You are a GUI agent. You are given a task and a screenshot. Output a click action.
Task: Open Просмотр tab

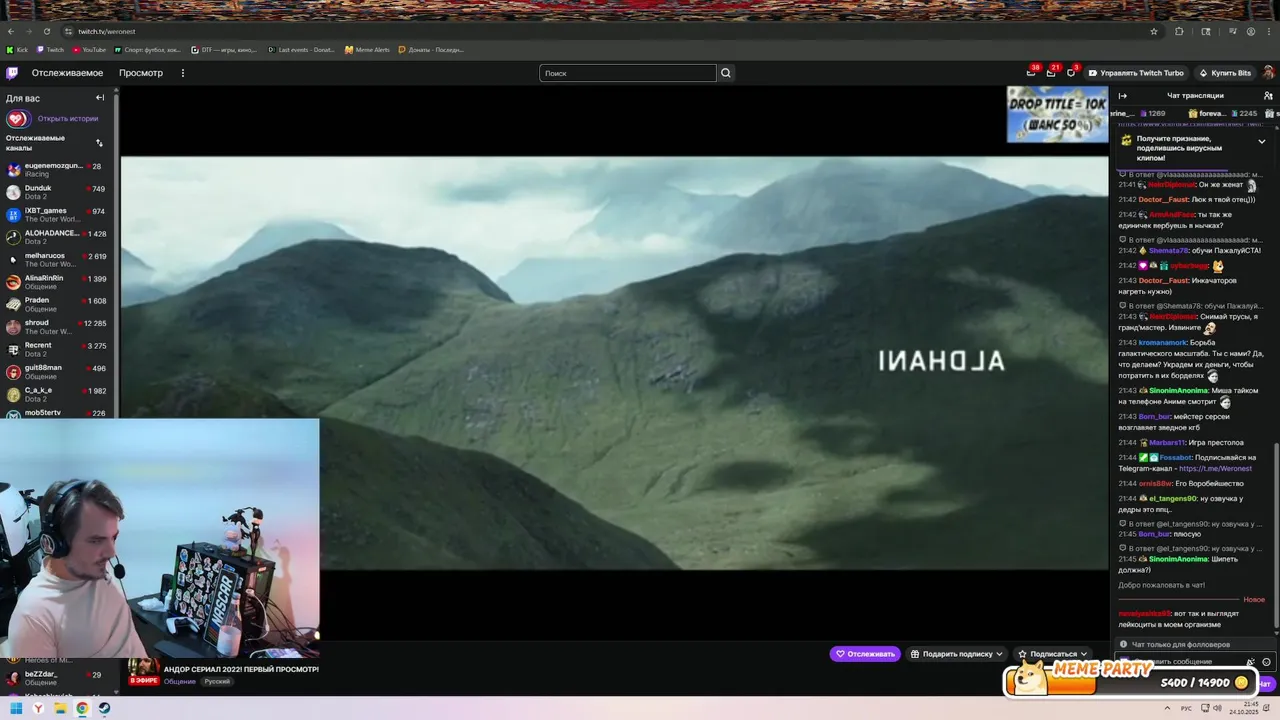click(x=141, y=73)
